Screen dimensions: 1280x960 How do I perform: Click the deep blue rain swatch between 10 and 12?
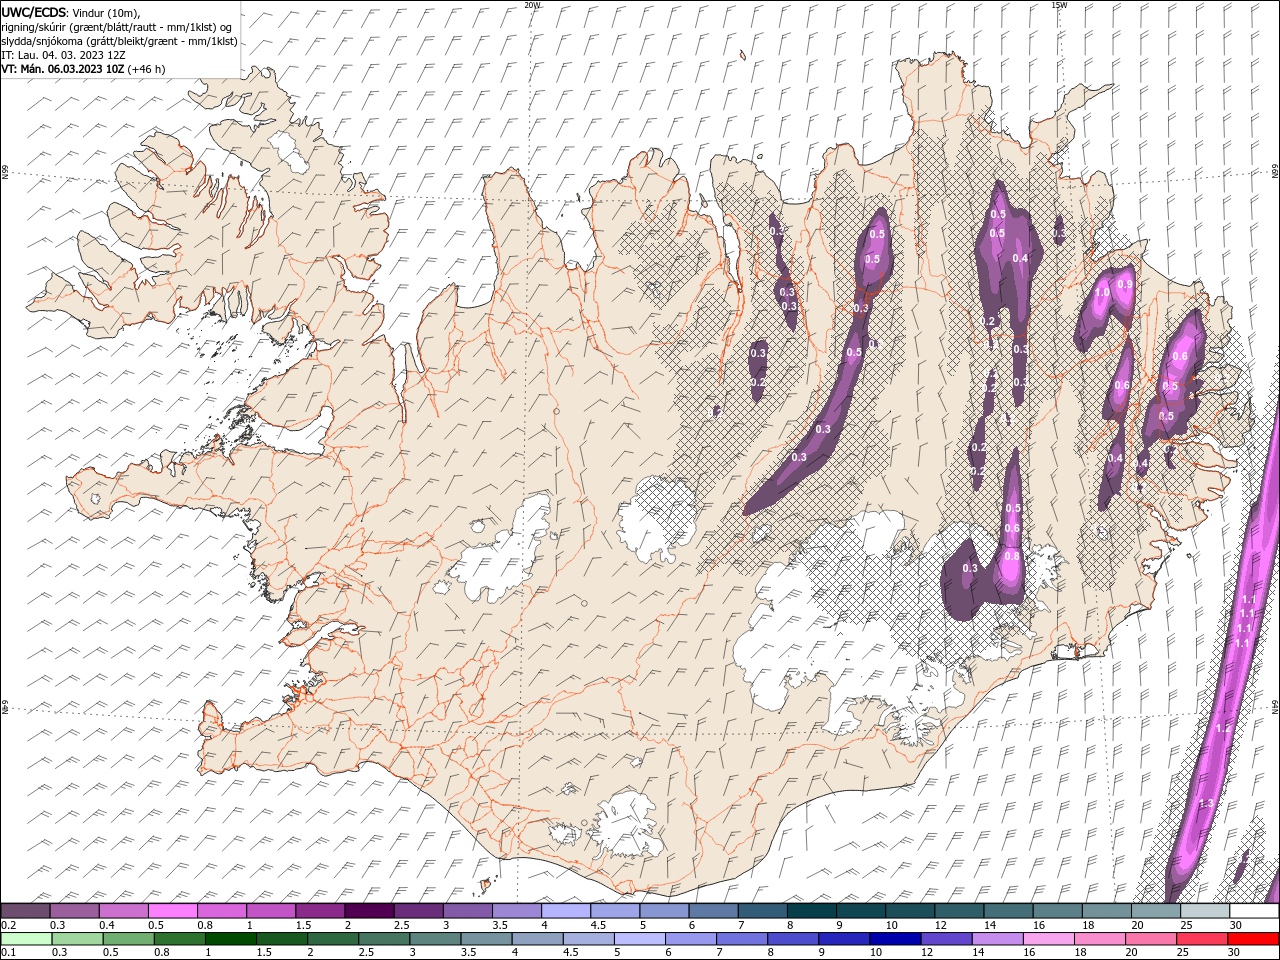894,939
